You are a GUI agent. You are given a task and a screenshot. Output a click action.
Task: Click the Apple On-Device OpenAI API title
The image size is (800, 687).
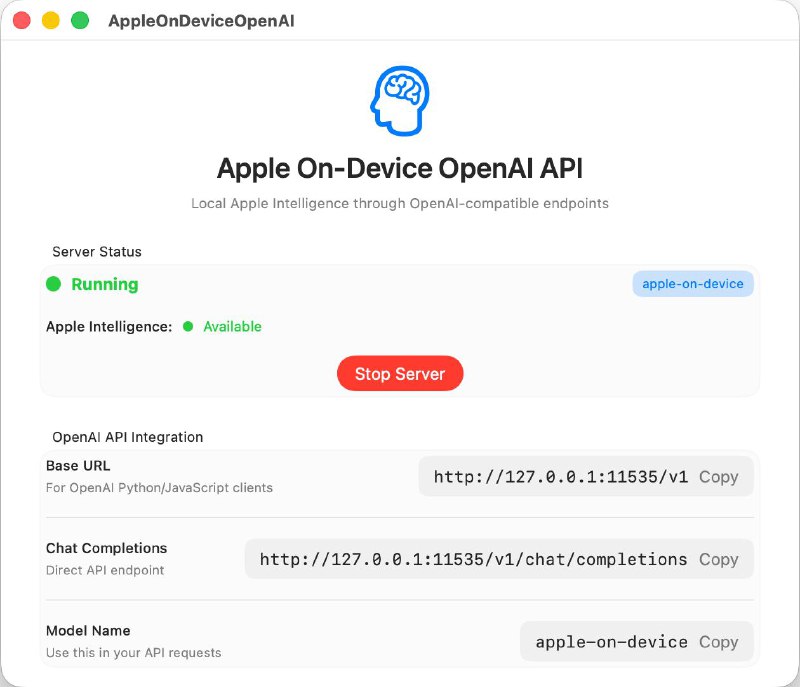(x=399, y=167)
